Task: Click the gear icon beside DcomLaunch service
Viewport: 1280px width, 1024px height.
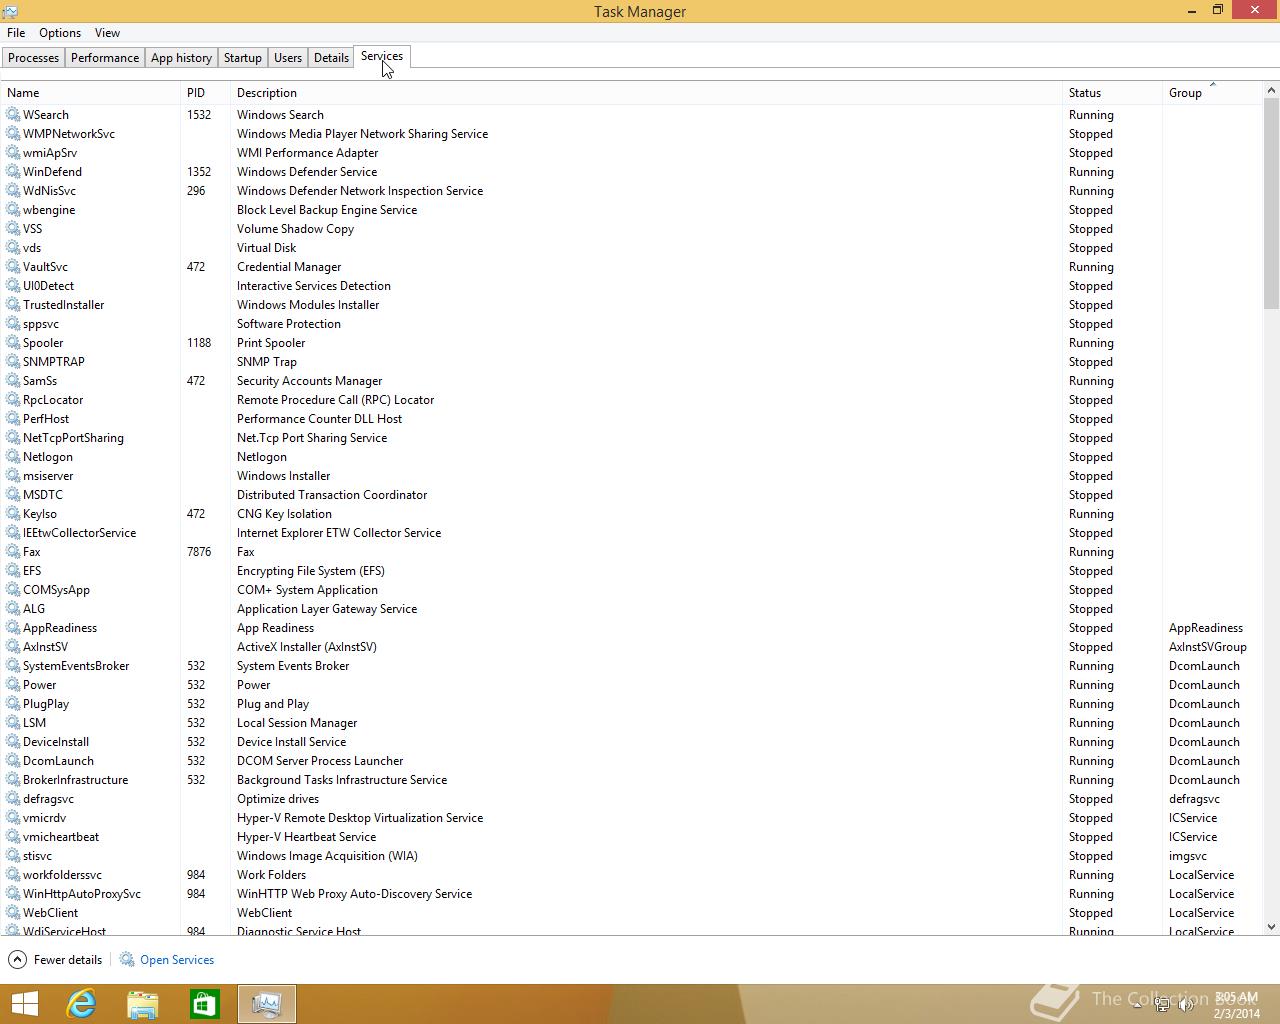Action: pos(13,761)
